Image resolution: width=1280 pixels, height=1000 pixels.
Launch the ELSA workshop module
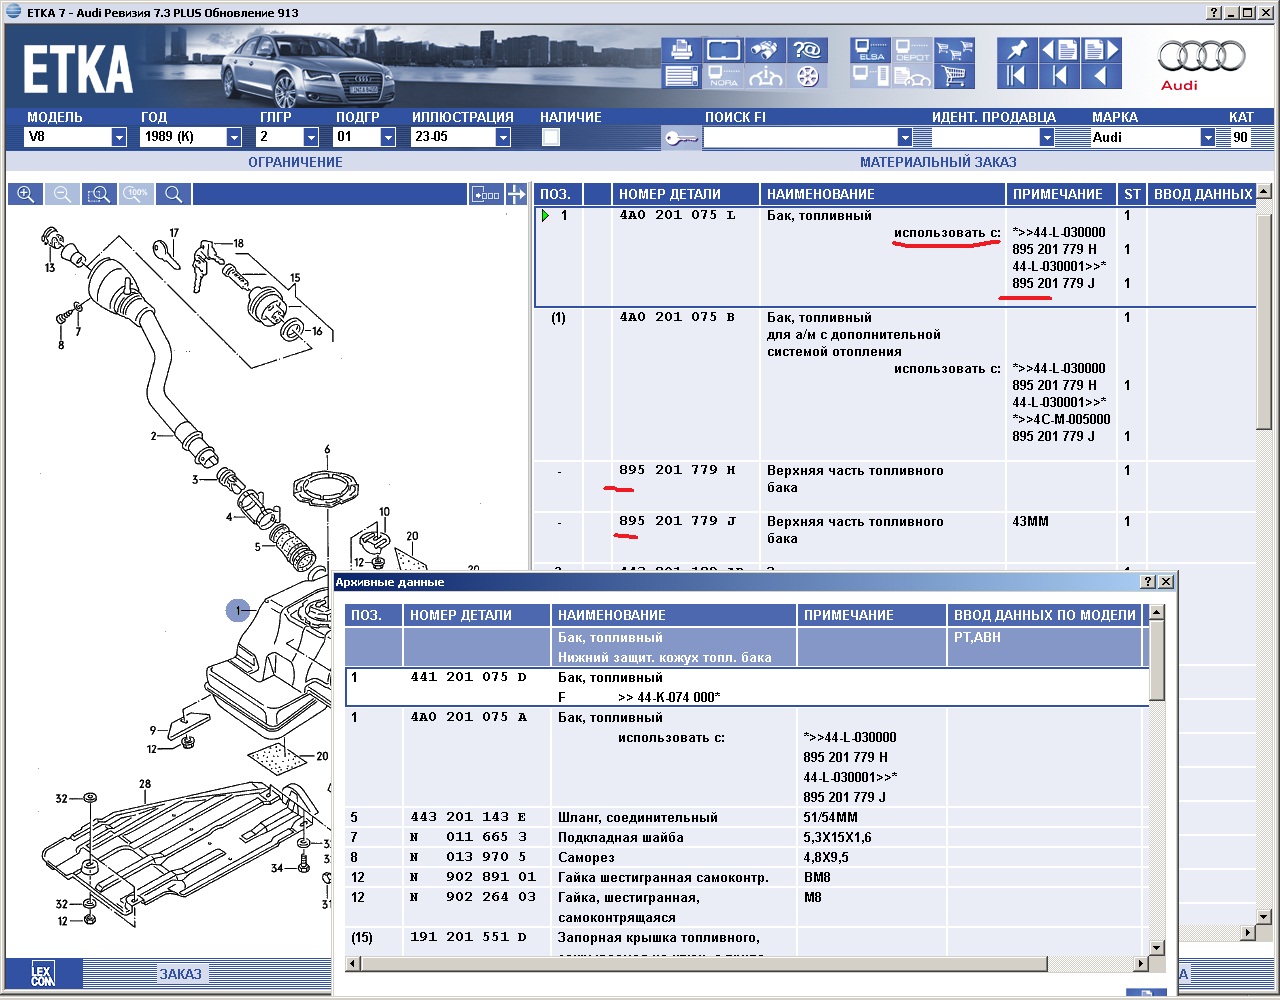click(x=870, y=49)
